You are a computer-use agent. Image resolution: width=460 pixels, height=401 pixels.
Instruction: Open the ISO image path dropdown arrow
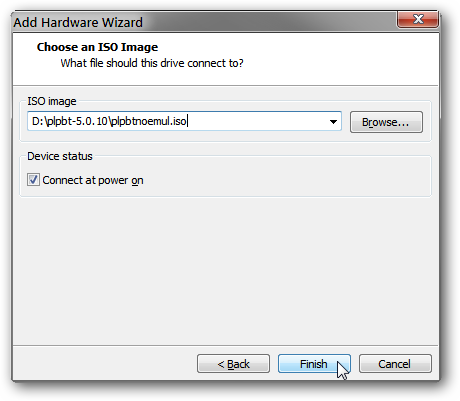(x=333, y=121)
